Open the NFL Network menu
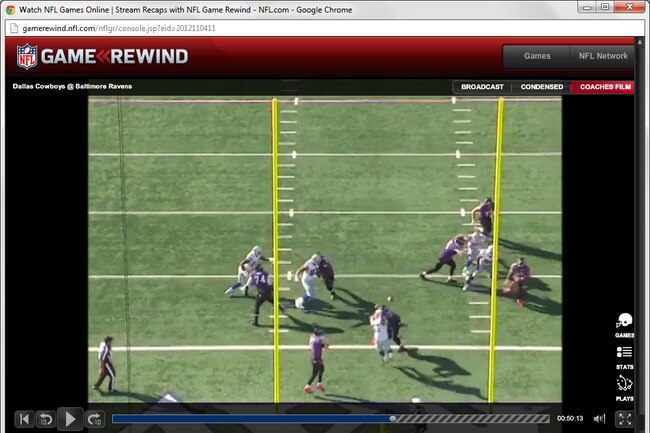 click(x=603, y=56)
